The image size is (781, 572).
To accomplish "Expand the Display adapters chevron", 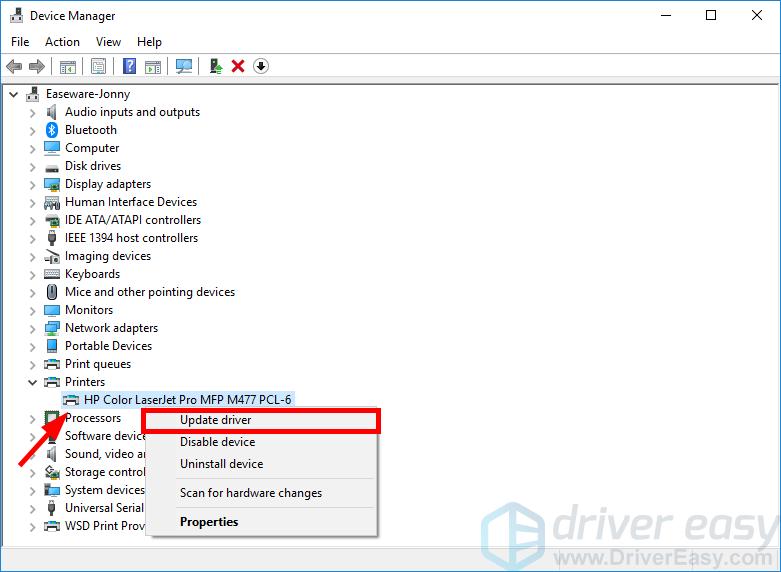I will [32, 185].
